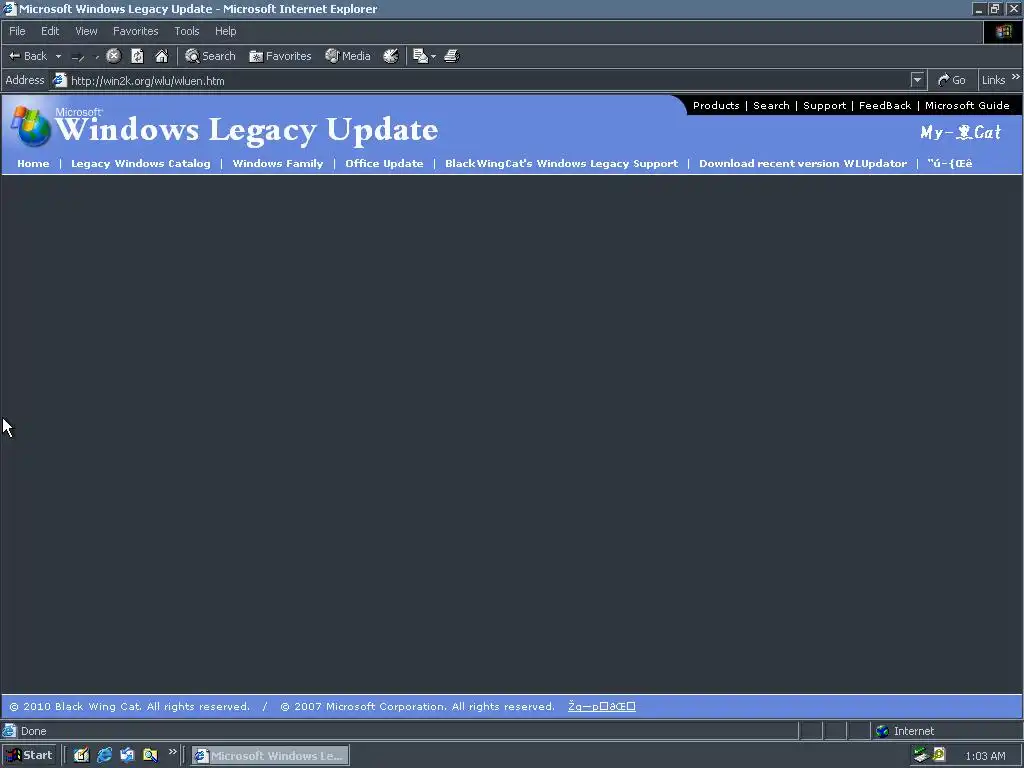This screenshot has width=1024, height=768.
Task: Open the Office Update page
Action: (384, 164)
